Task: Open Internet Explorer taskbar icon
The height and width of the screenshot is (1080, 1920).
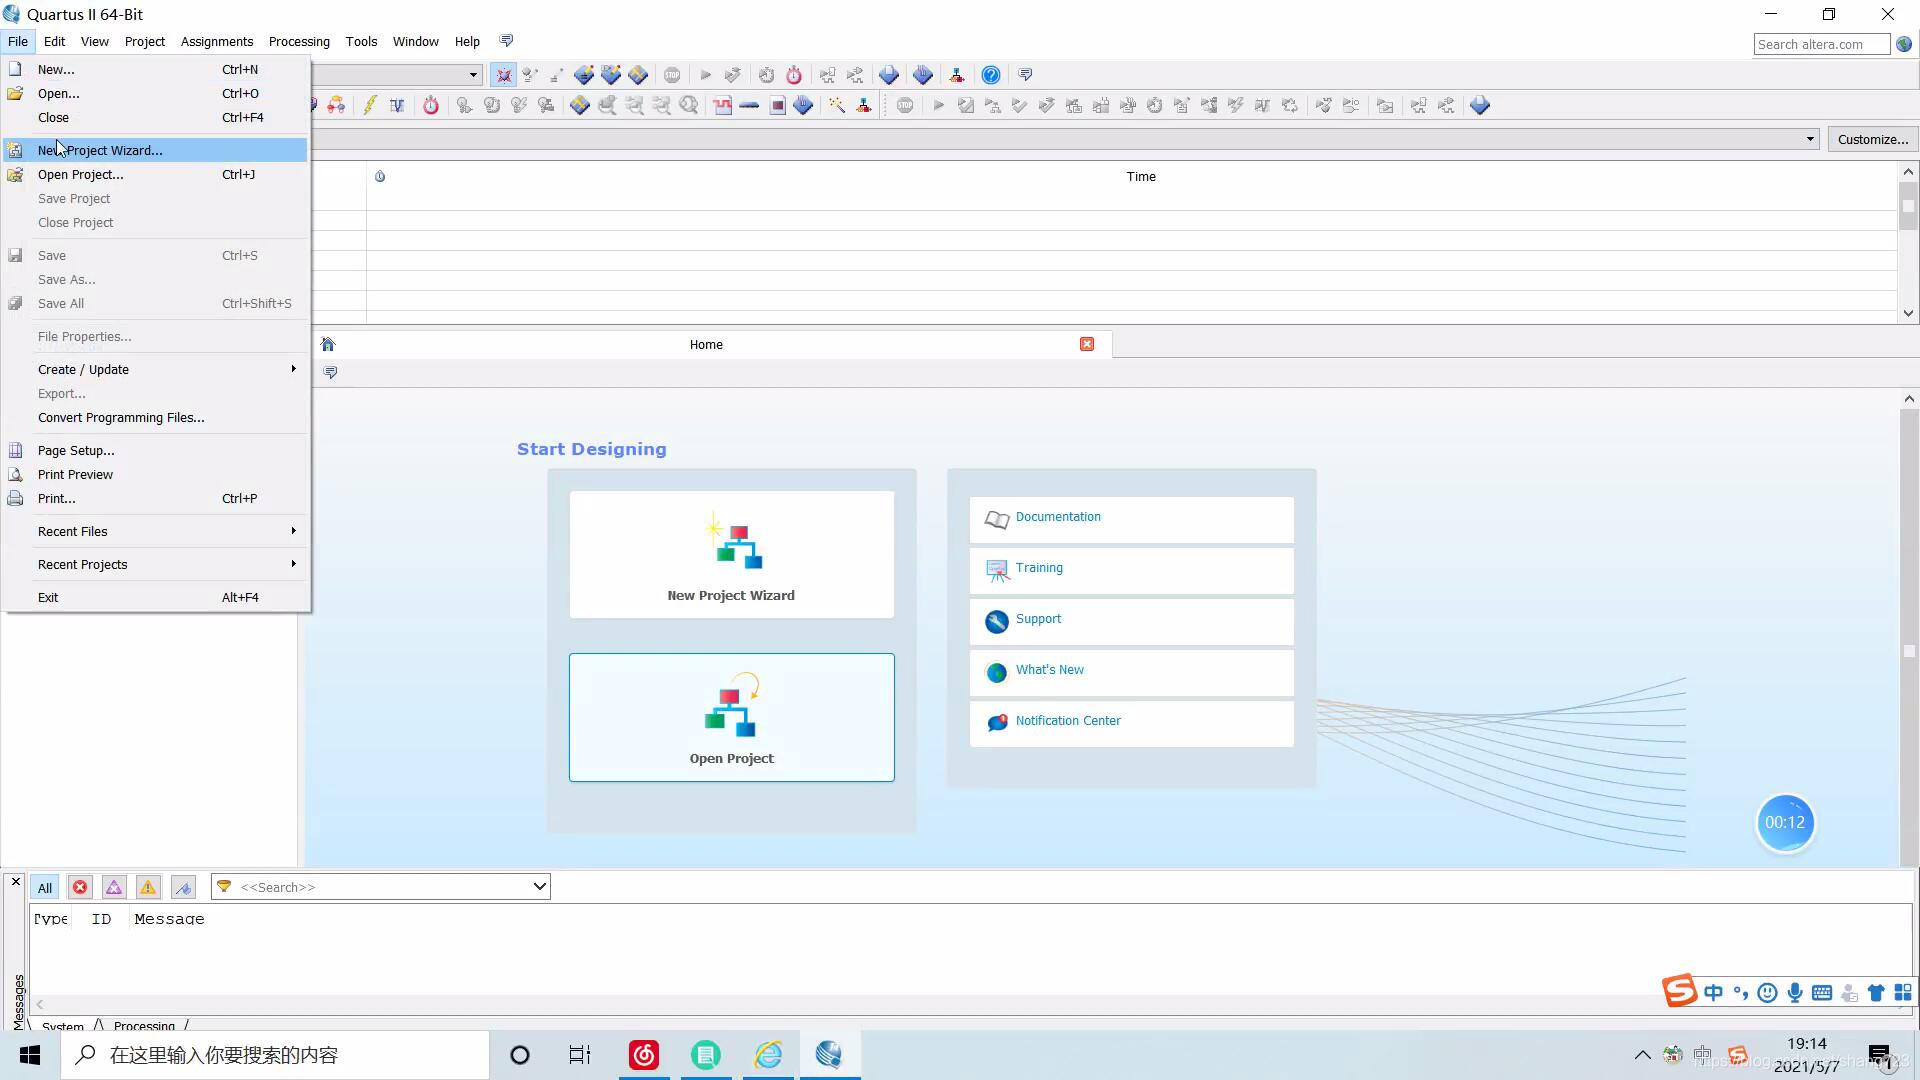Action: point(768,1055)
